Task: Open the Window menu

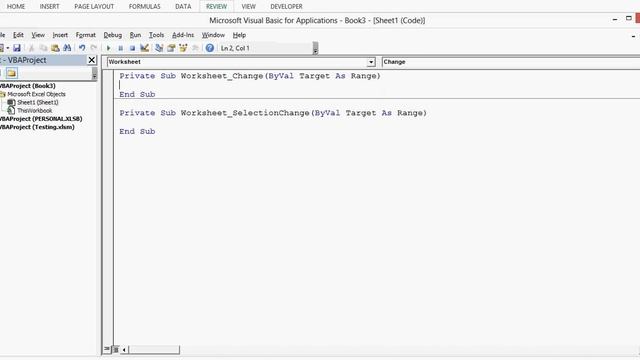Action: point(213,35)
